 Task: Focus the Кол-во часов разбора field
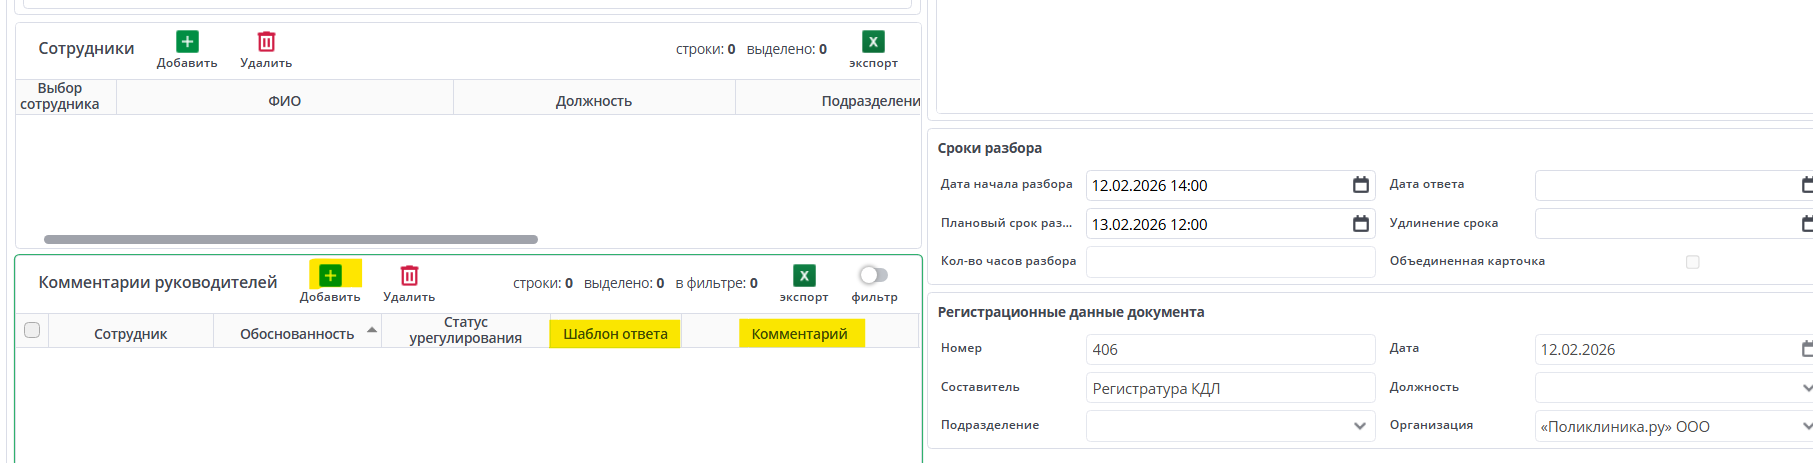(x=1230, y=262)
